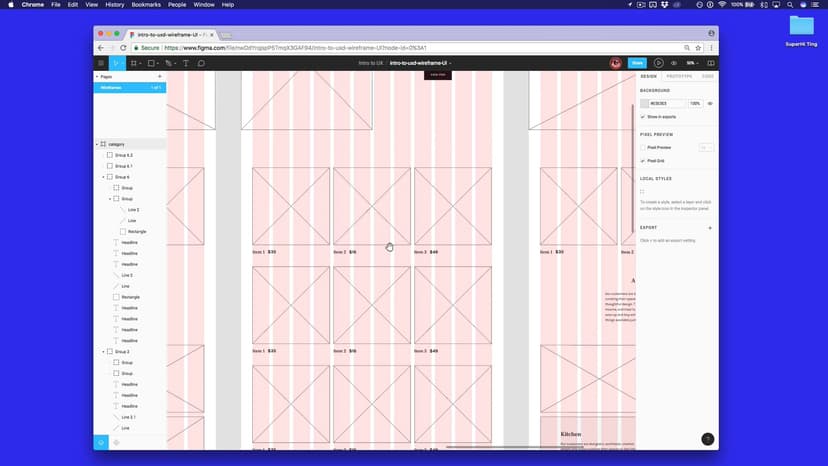This screenshot has width=828, height=466.
Task: Click the background color swatch
Action: (645, 103)
